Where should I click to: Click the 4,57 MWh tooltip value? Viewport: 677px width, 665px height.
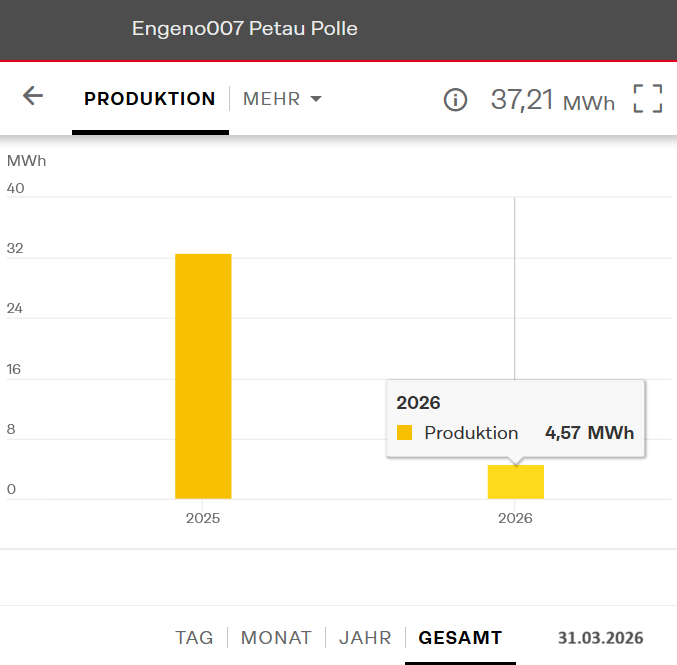[x=589, y=433]
